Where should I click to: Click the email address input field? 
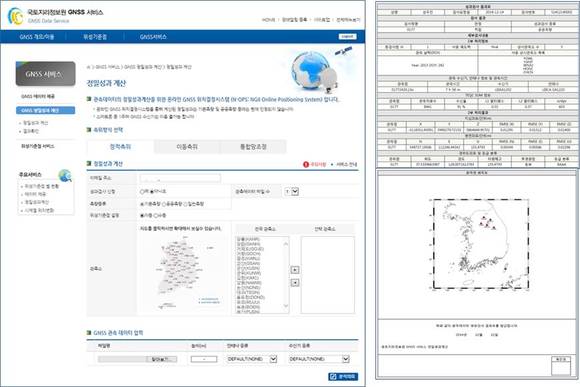coord(180,178)
